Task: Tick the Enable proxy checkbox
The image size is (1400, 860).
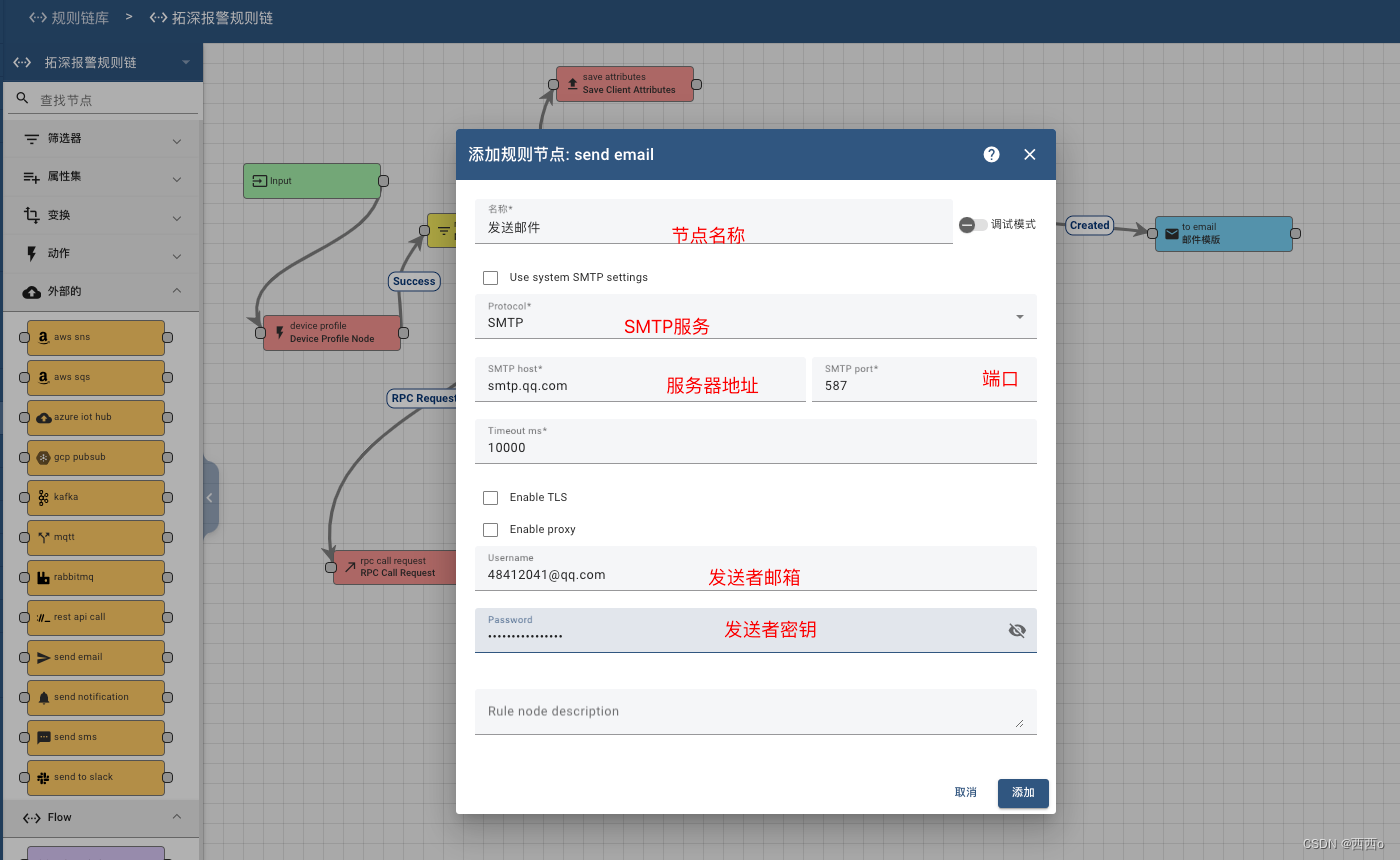Action: [490, 529]
